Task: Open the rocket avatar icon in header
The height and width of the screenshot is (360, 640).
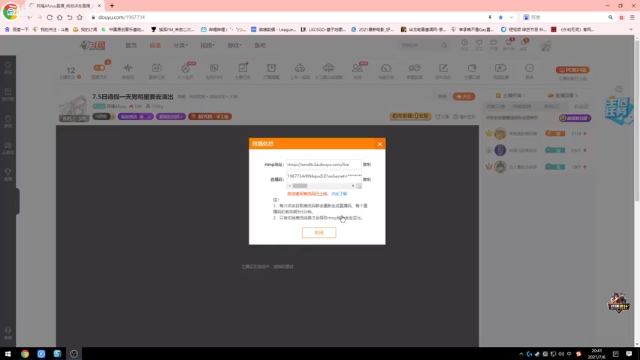Action: (546, 45)
